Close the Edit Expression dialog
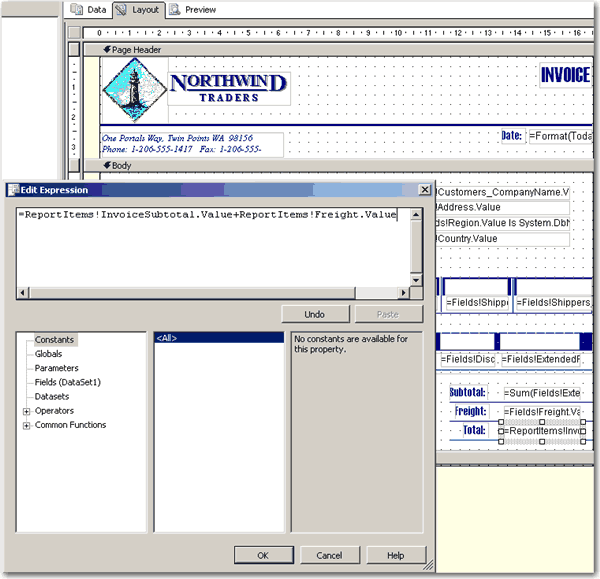Screen dimensions: 600x579 click(424, 190)
